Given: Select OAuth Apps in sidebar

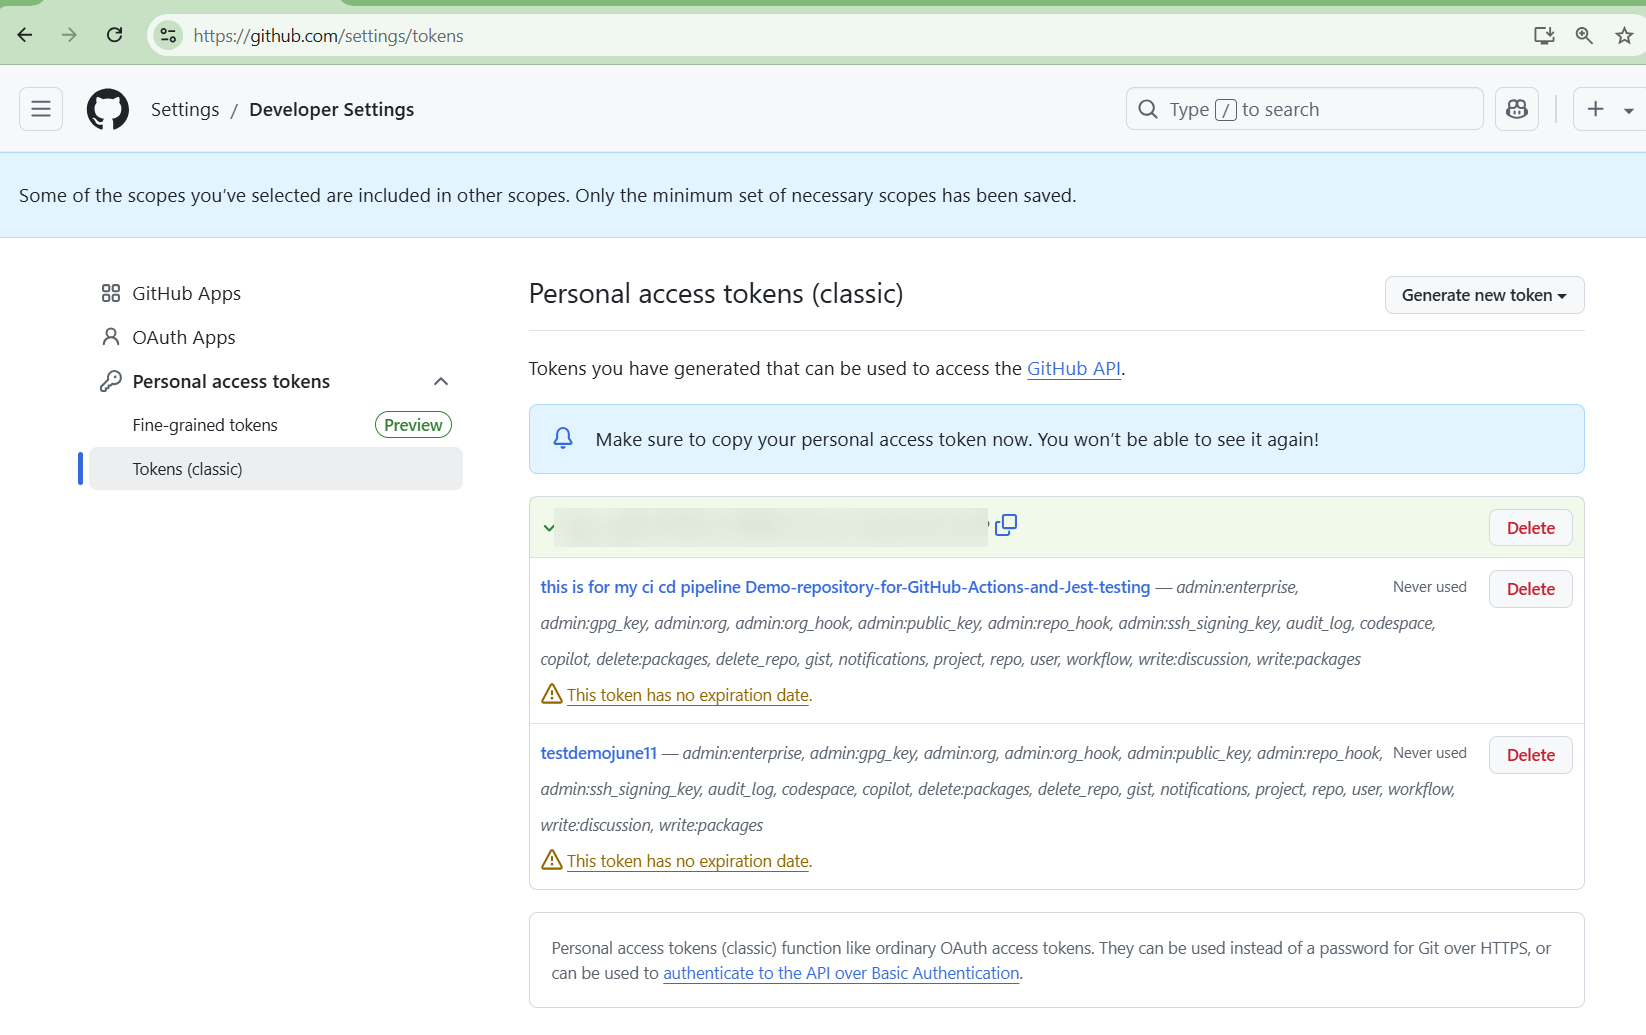Looking at the screenshot, I should 184,337.
